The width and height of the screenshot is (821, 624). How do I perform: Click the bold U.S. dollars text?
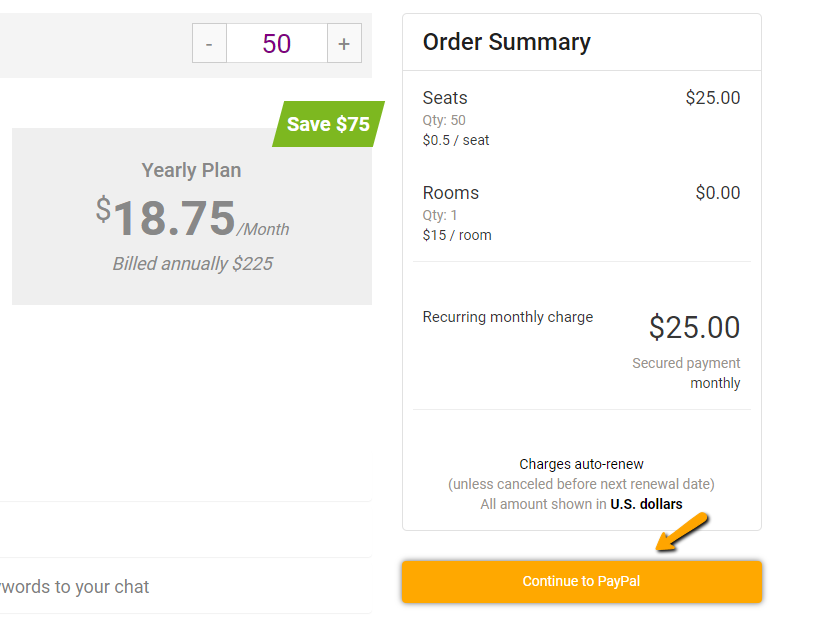coord(645,504)
